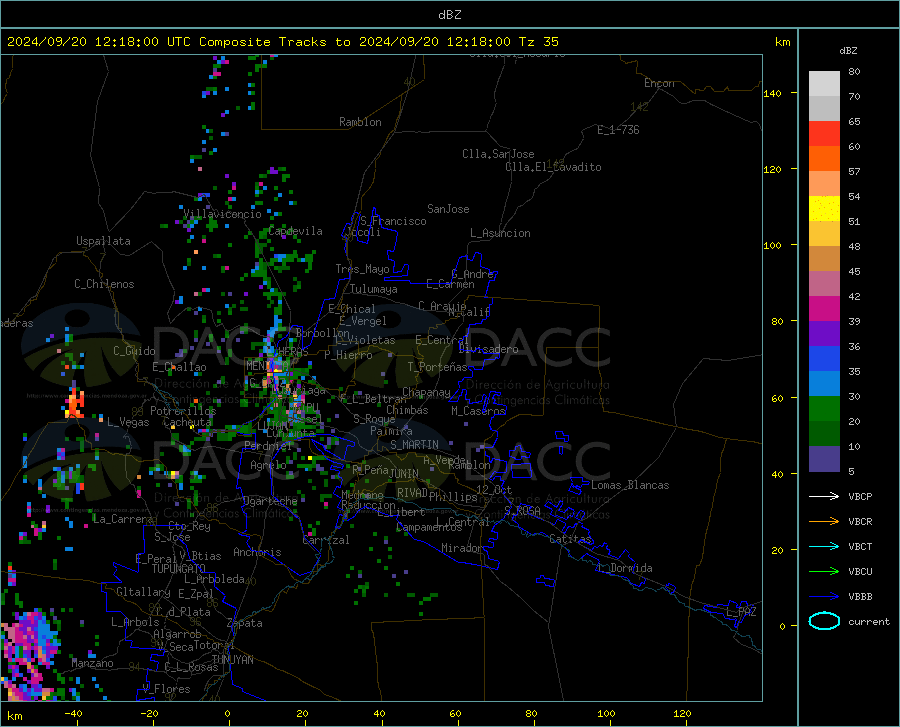
Task: Click the Lomas_Blancas map label
Action: (630, 485)
